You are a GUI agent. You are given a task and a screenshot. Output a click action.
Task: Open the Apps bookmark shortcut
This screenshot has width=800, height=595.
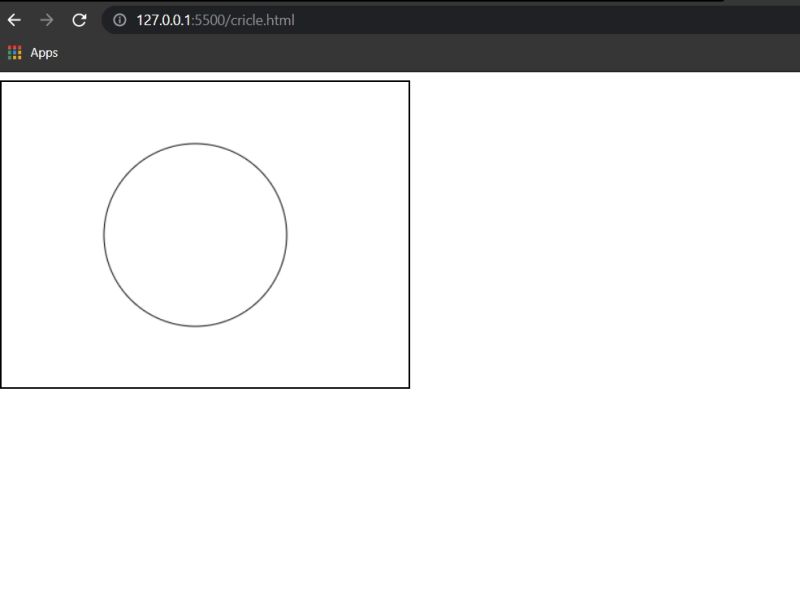pyautogui.click(x=45, y=52)
